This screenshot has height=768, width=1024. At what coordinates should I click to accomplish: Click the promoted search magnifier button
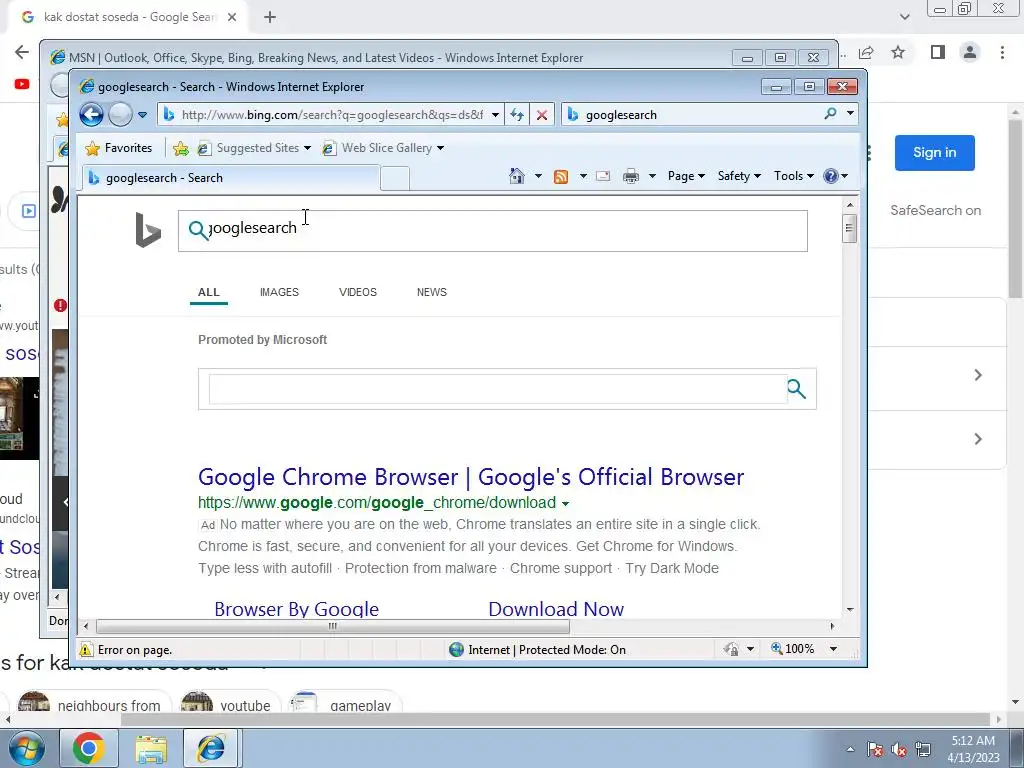(x=796, y=389)
